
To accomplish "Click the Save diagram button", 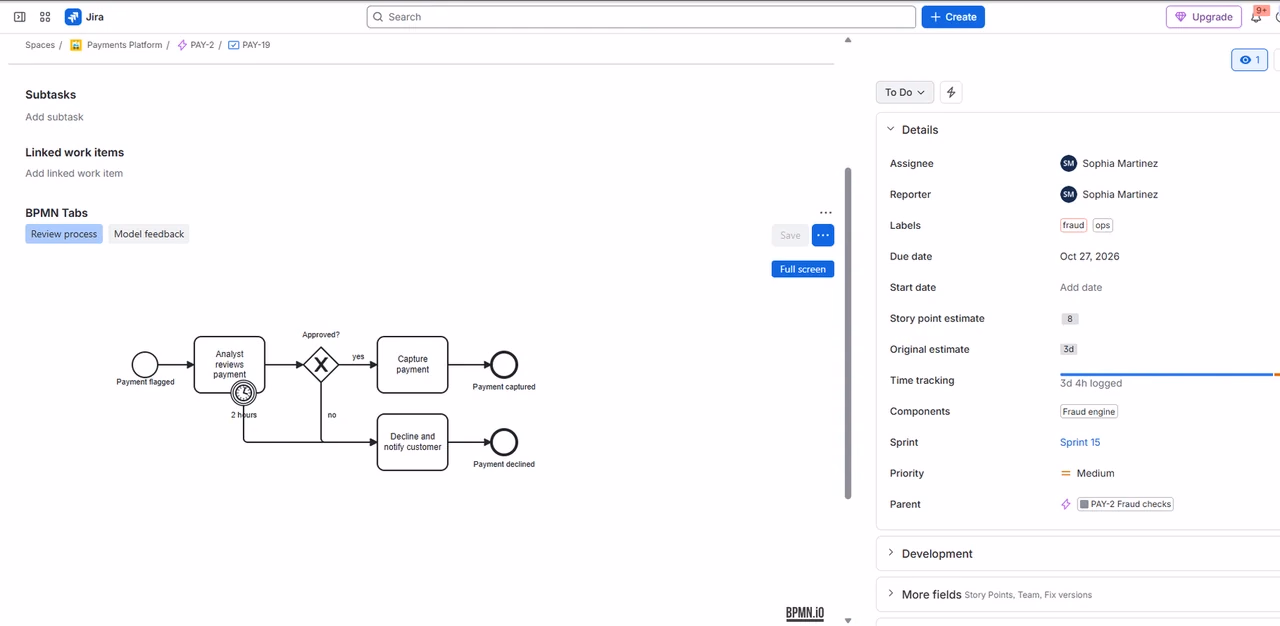I will click(x=790, y=235).
